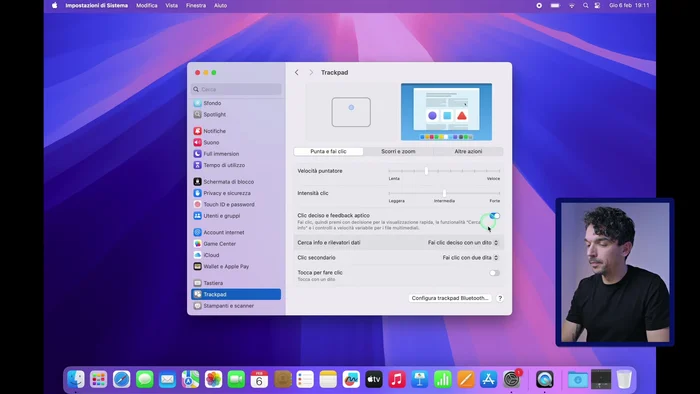The image size is (700, 394).
Task: Open QuickTime Player in the Dock
Action: coord(545,379)
